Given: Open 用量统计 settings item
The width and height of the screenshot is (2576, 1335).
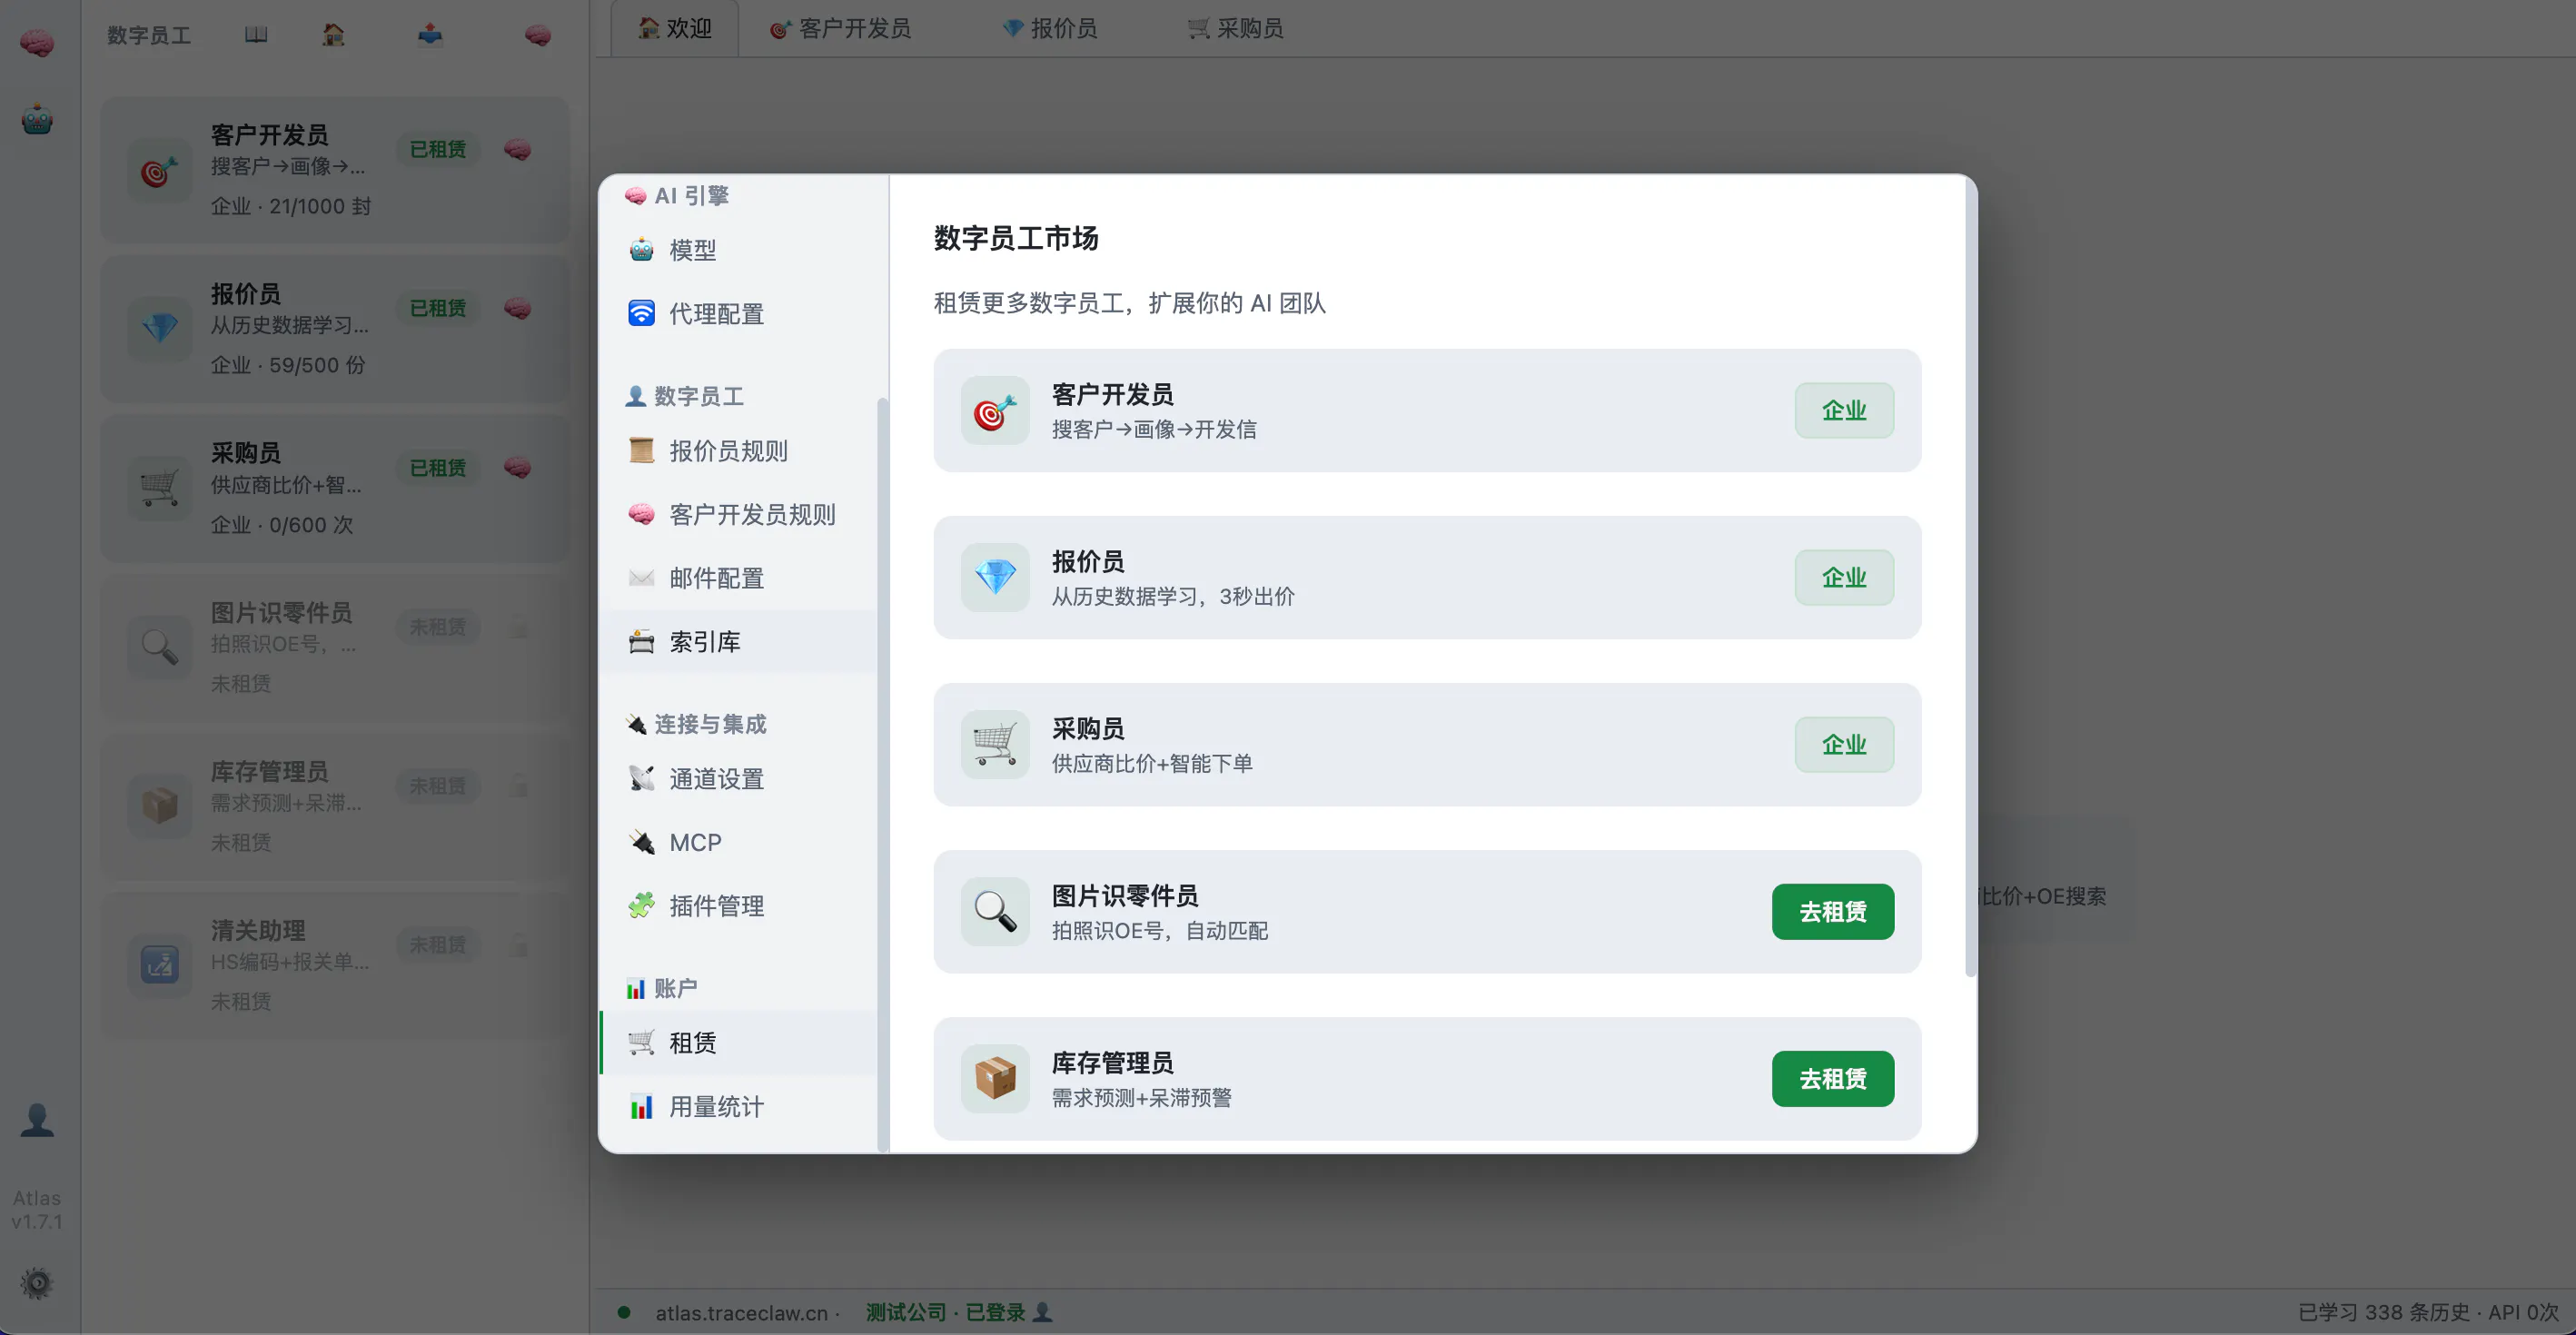Looking at the screenshot, I should pyautogui.click(x=738, y=1107).
